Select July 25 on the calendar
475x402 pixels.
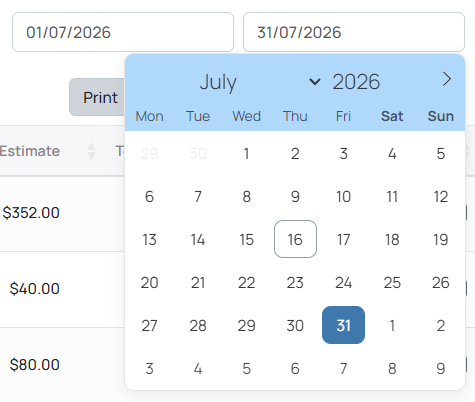tap(392, 283)
